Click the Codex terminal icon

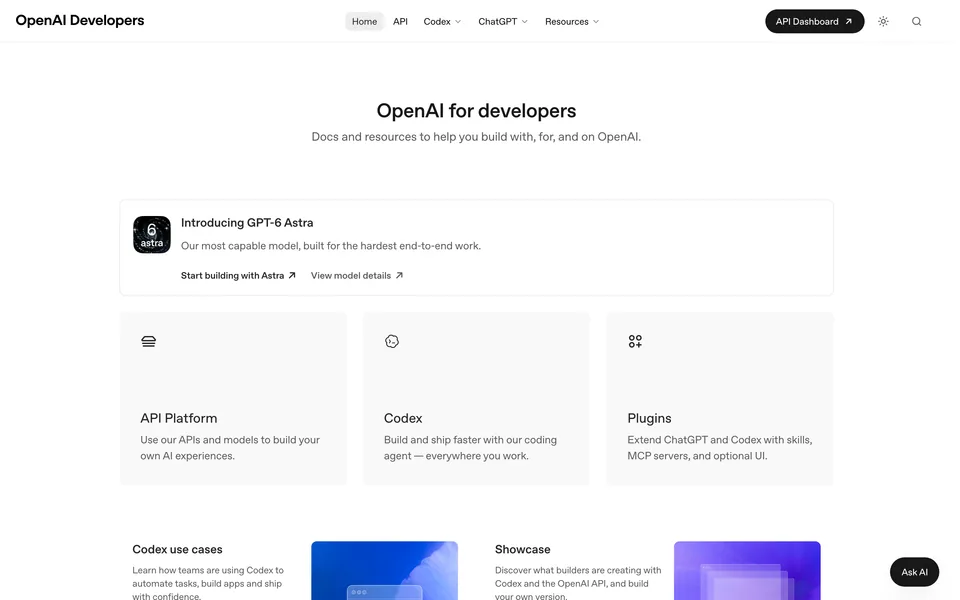pyautogui.click(x=392, y=341)
